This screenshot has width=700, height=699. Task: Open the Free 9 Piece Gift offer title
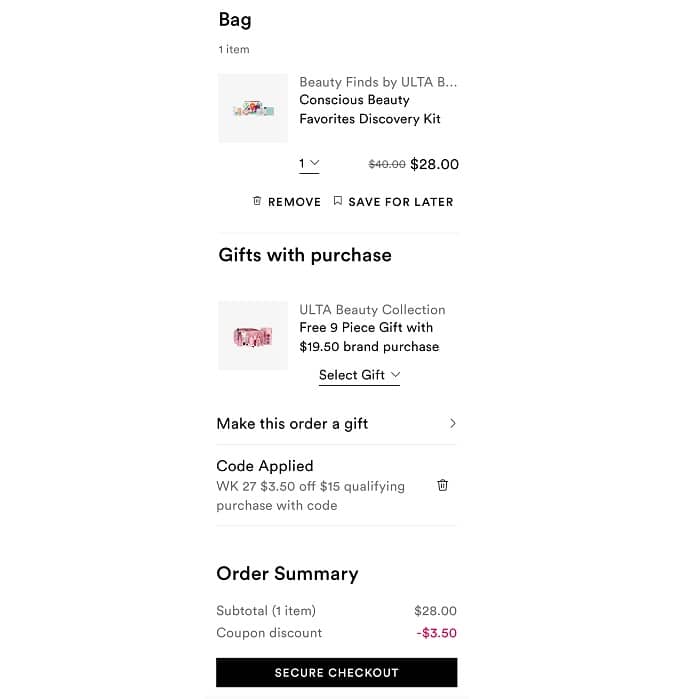pos(368,337)
